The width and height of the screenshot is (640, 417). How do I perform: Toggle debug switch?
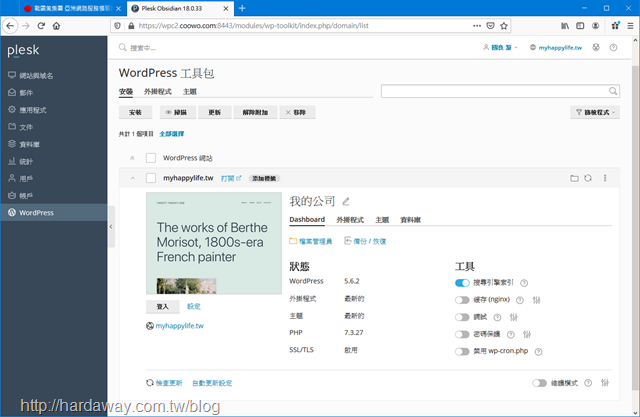pyautogui.click(x=462, y=317)
